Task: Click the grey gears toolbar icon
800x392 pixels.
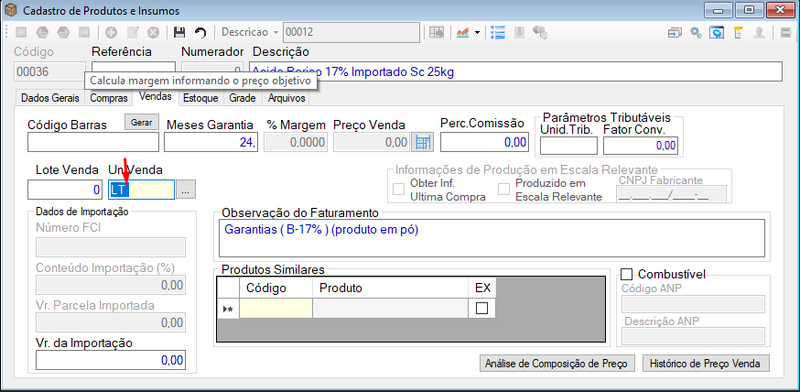Action: pos(540,32)
